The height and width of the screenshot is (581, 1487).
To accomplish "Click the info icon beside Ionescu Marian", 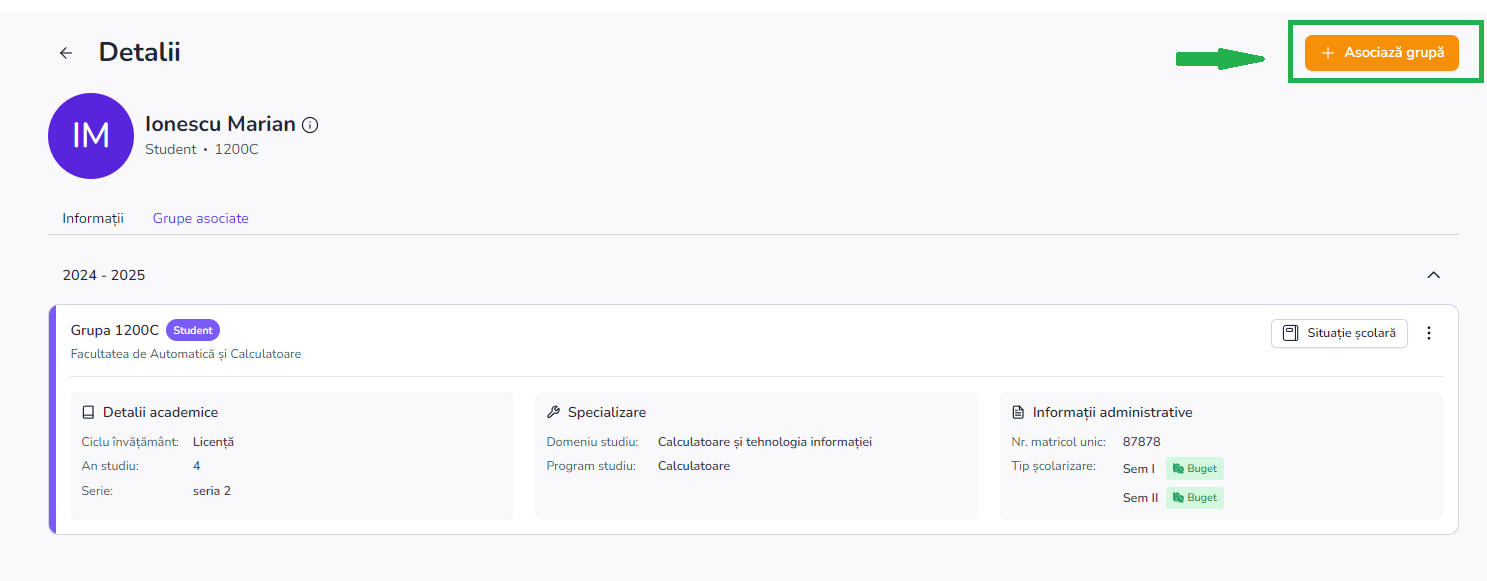I will (310, 125).
